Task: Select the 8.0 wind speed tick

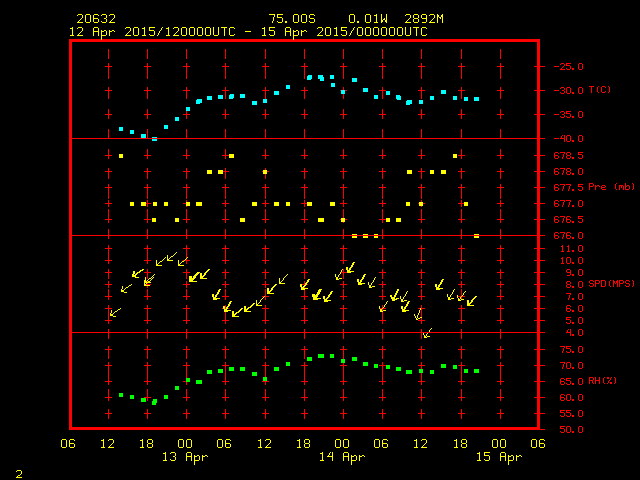Action: (575, 284)
